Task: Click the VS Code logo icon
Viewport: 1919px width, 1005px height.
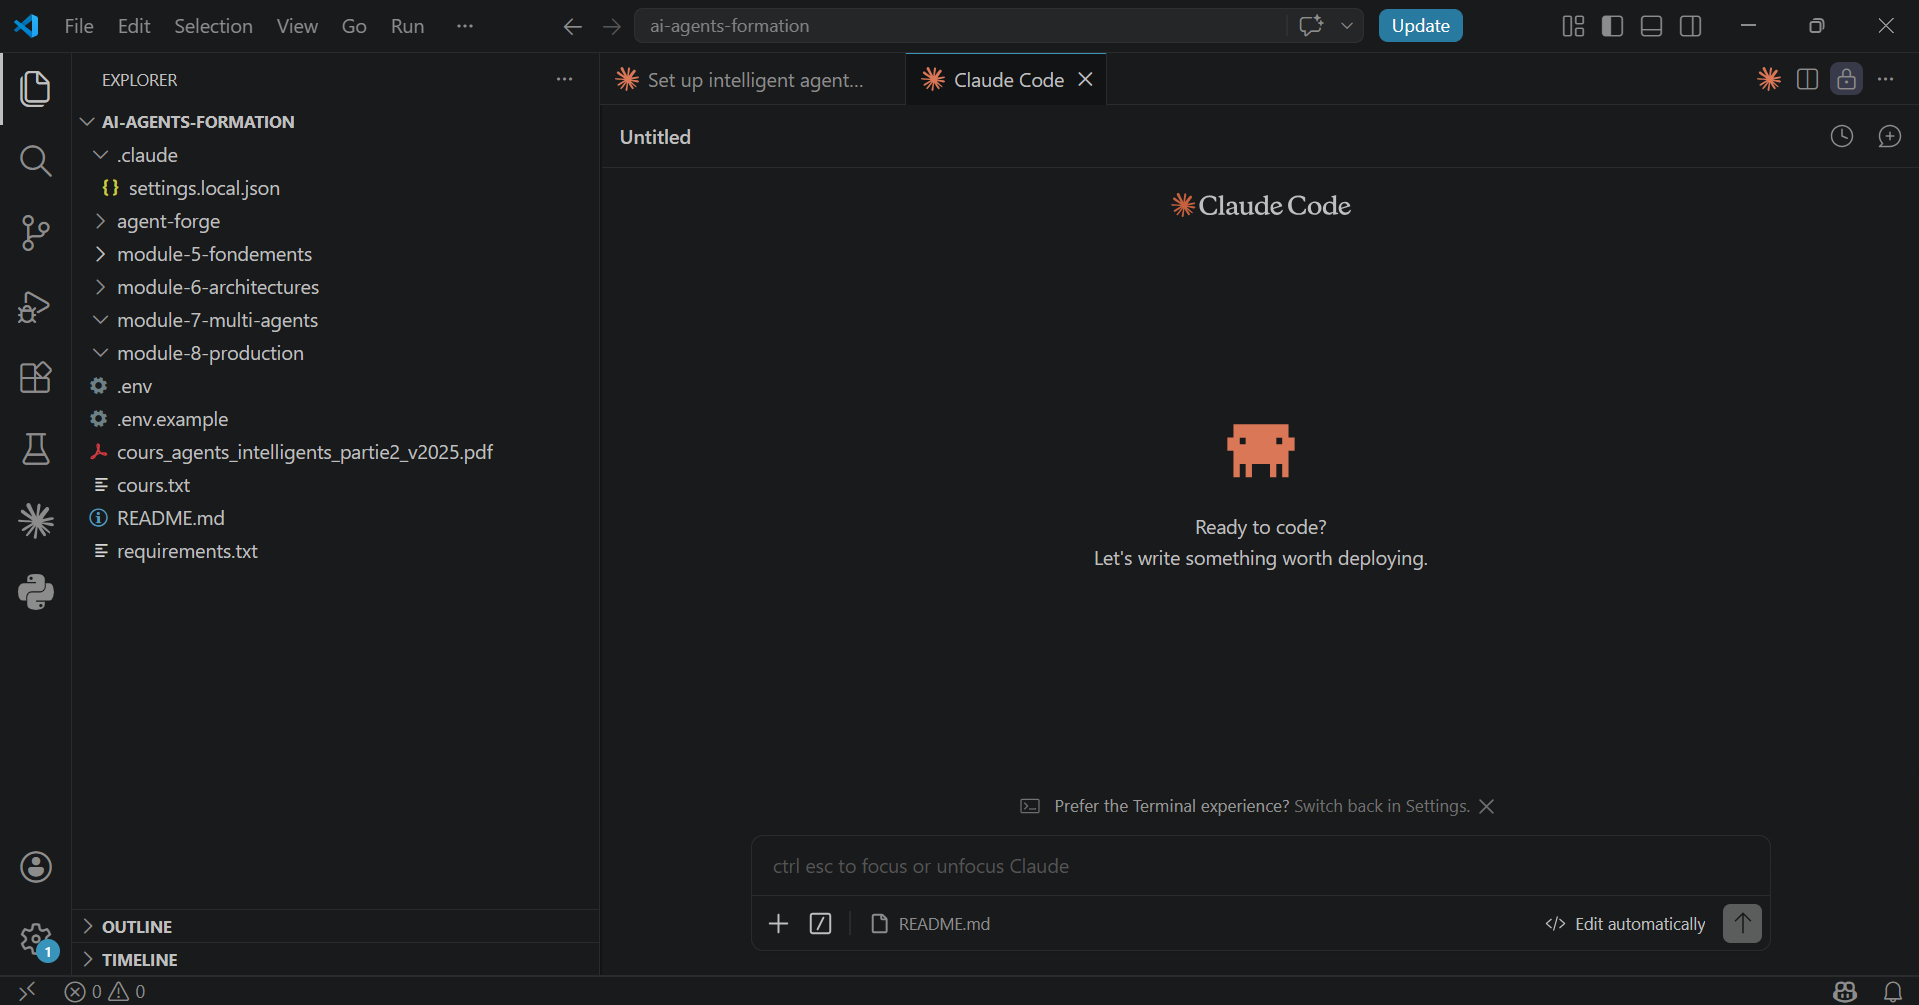Action: click(27, 26)
